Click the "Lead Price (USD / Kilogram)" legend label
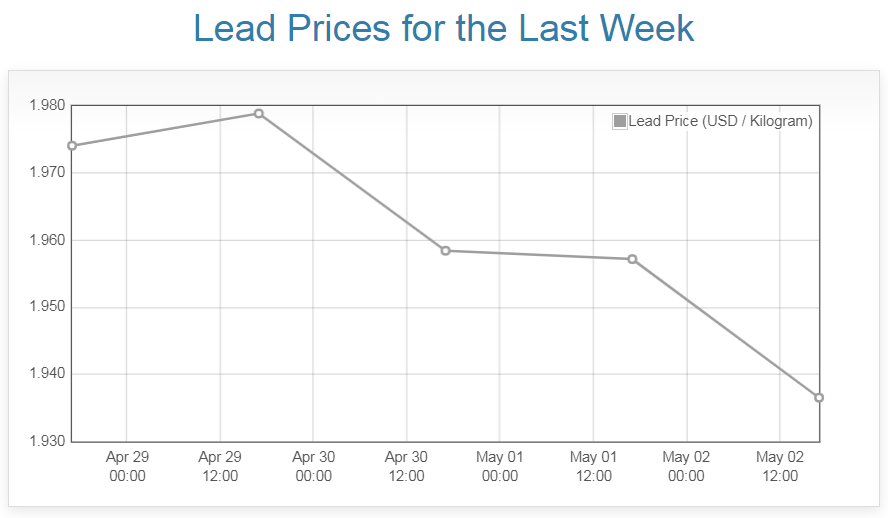 tap(720, 121)
